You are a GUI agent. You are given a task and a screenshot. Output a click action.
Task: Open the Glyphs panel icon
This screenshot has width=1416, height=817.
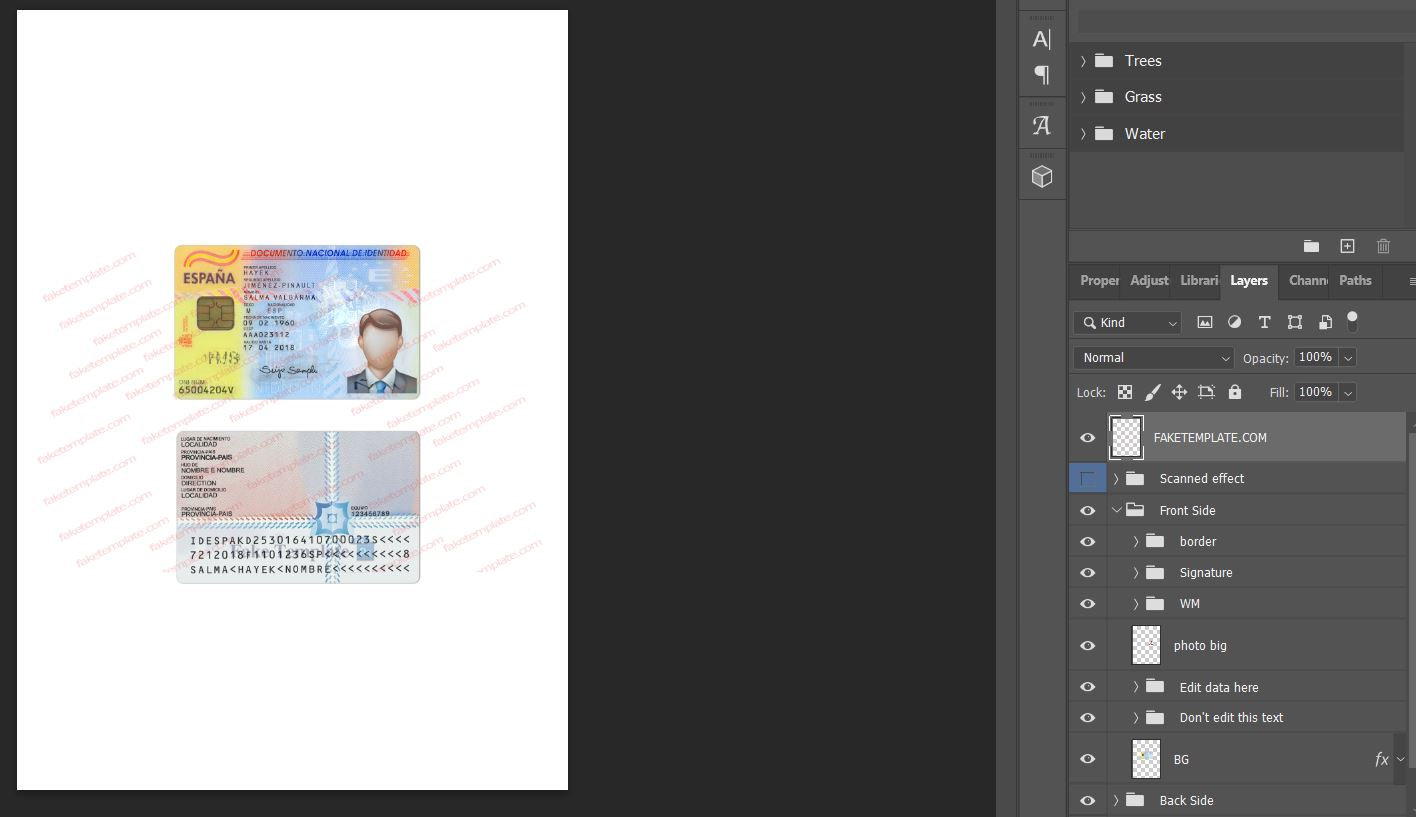click(x=1041, y=126)
